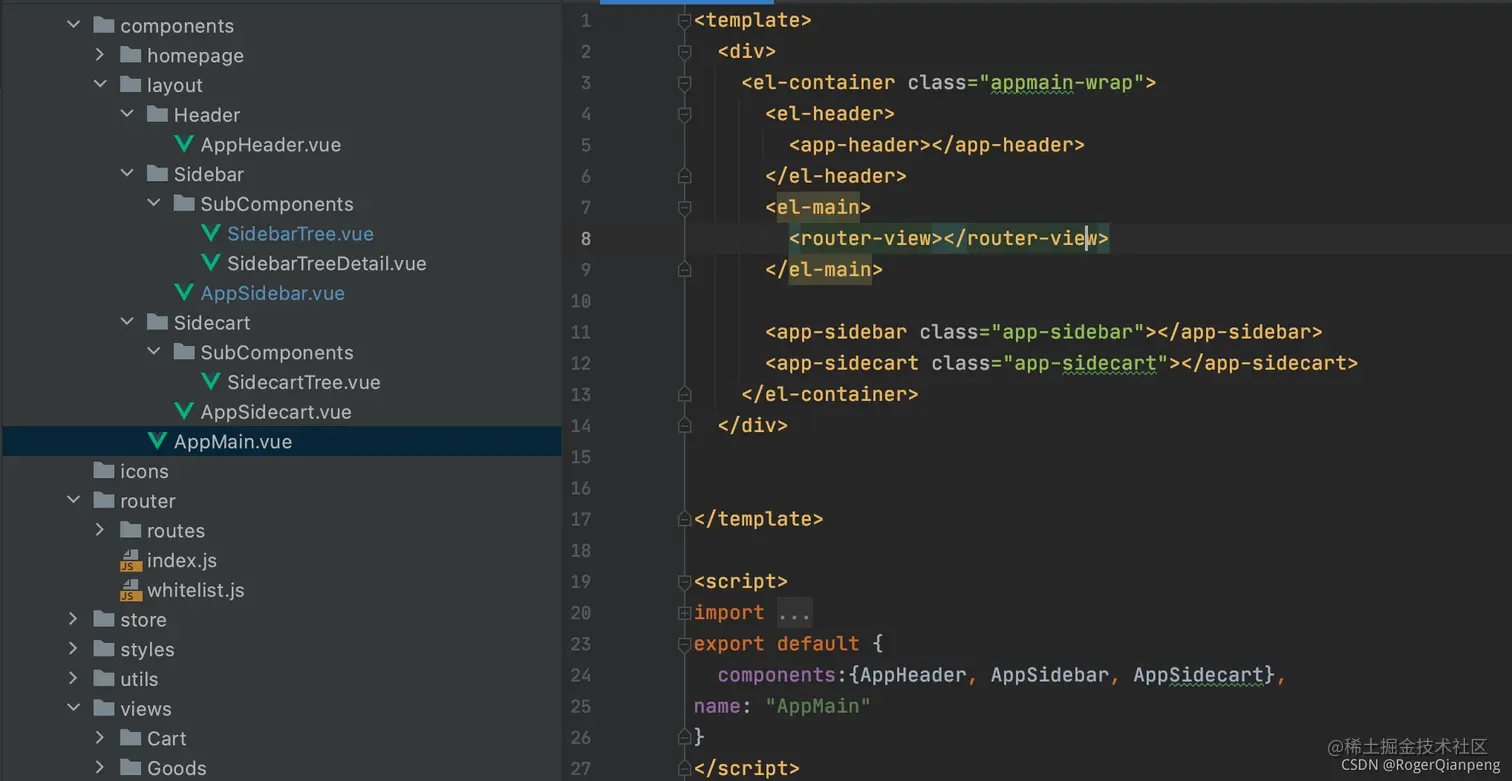The height and width of the screenshot is (781, 1512).
Task: Click the Vue icon beside AppMain.vue
Action: pos(157,441)
